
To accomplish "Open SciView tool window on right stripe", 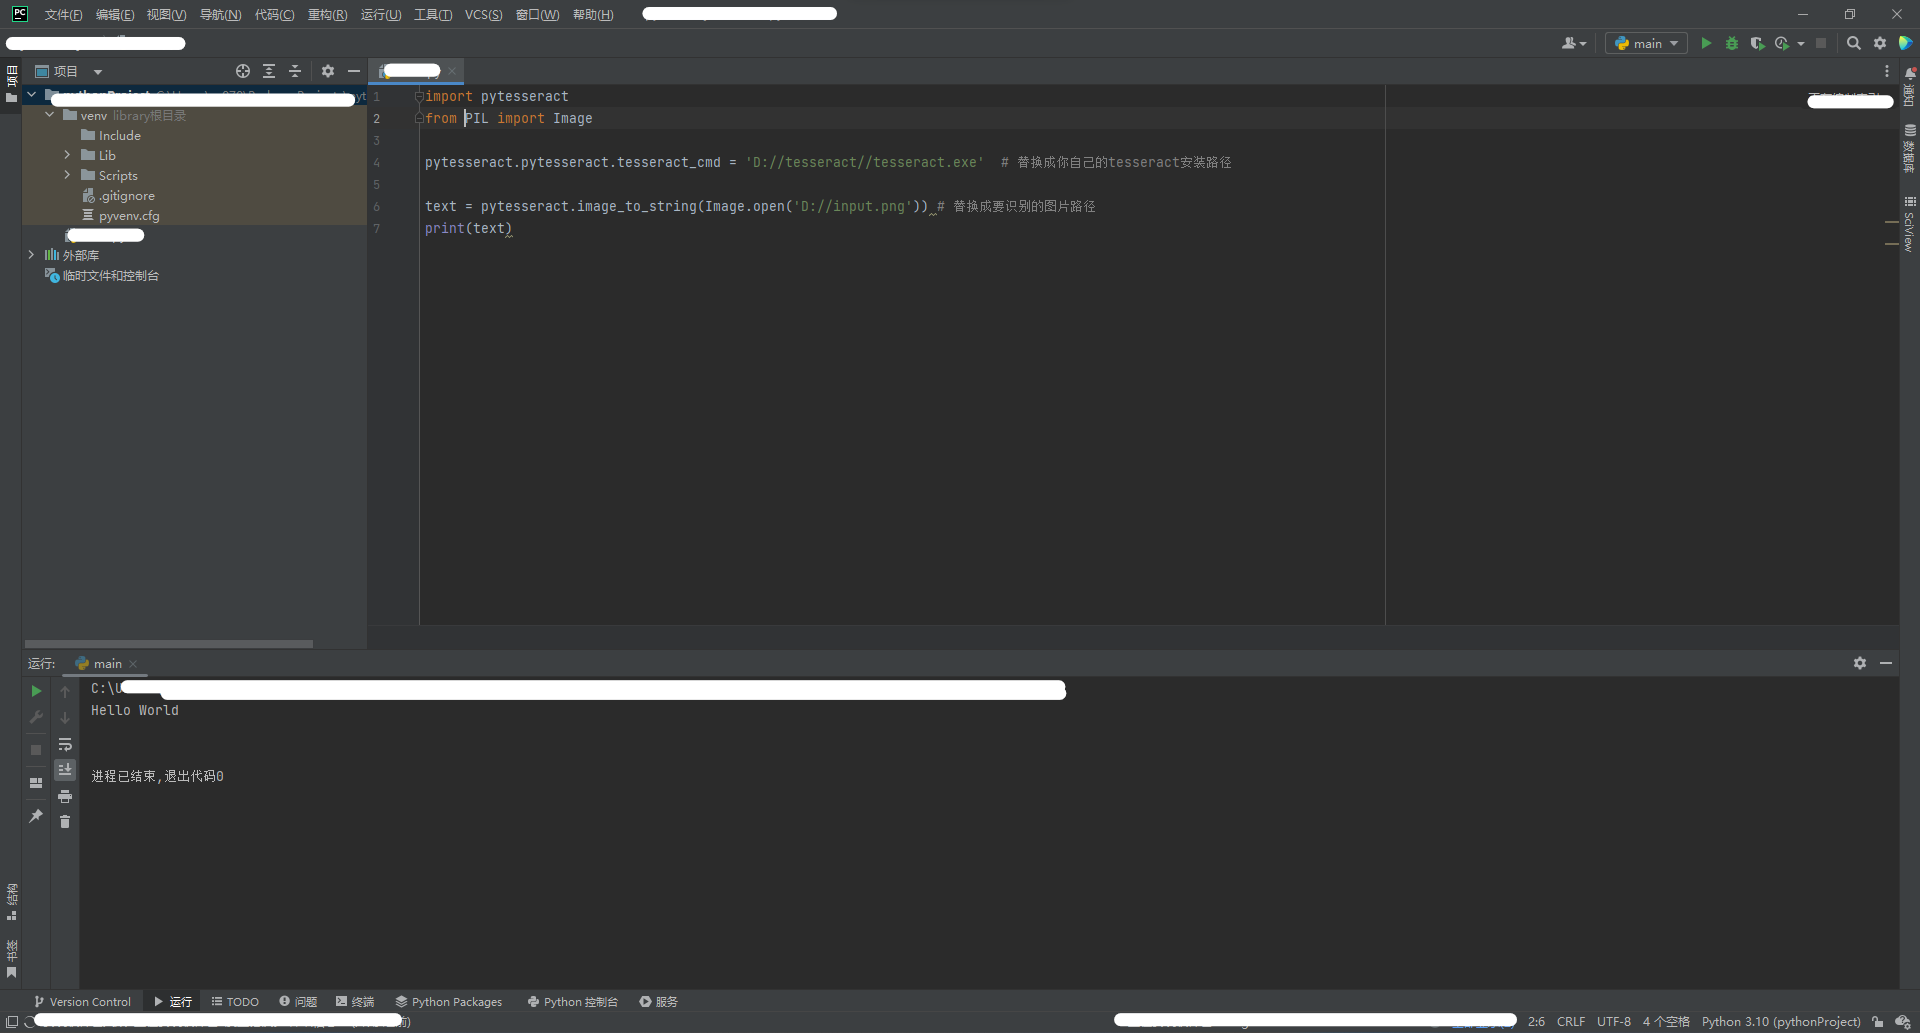I will pos(1910,223).
